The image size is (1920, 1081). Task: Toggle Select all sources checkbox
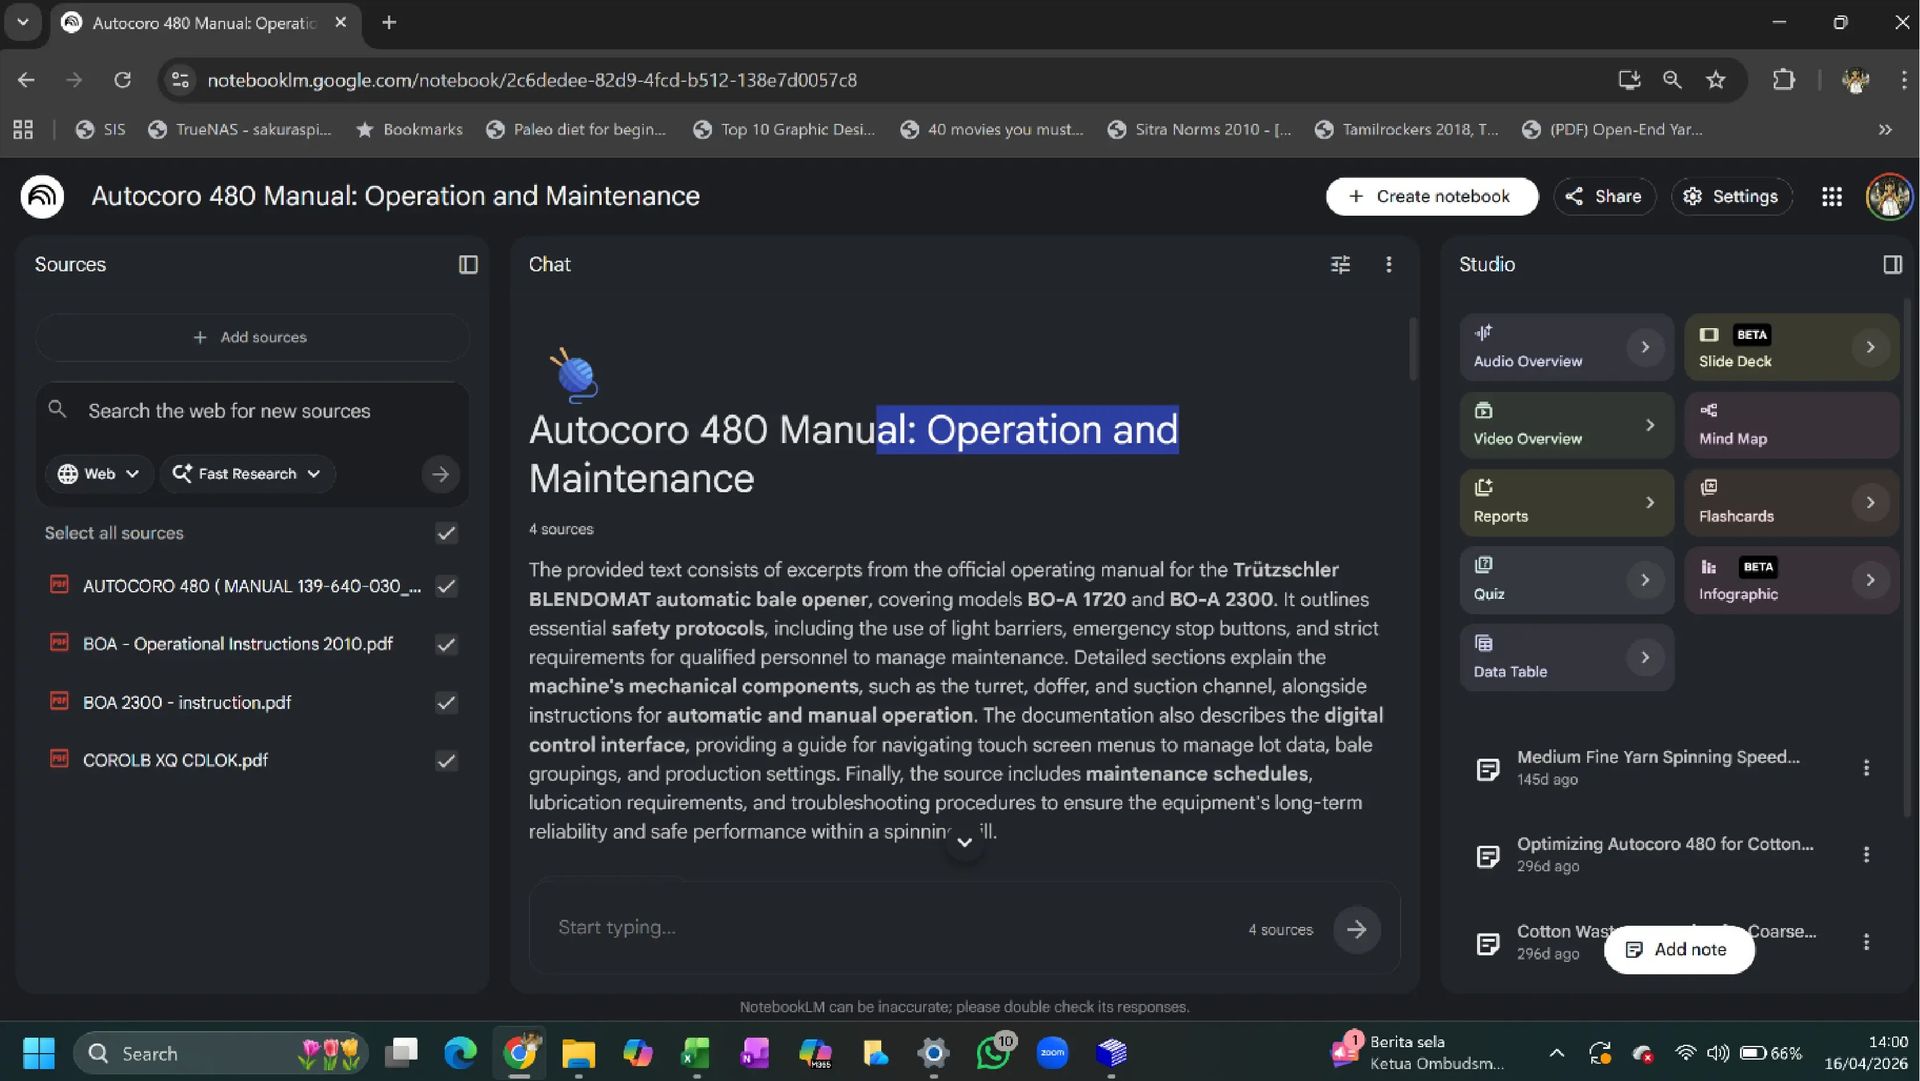pos(446,533)
